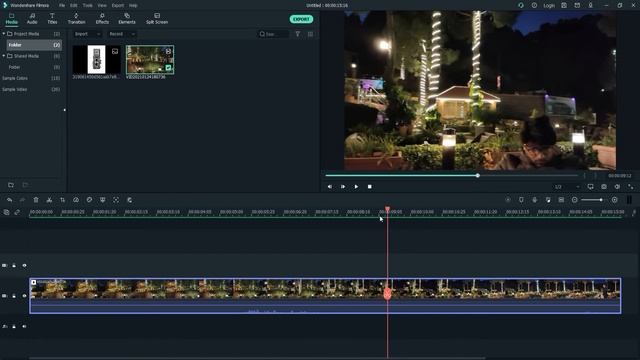Click the crop icon in the timeline toolbar
Viewport: 640px width, 360px height.
(x=62, y=200)
